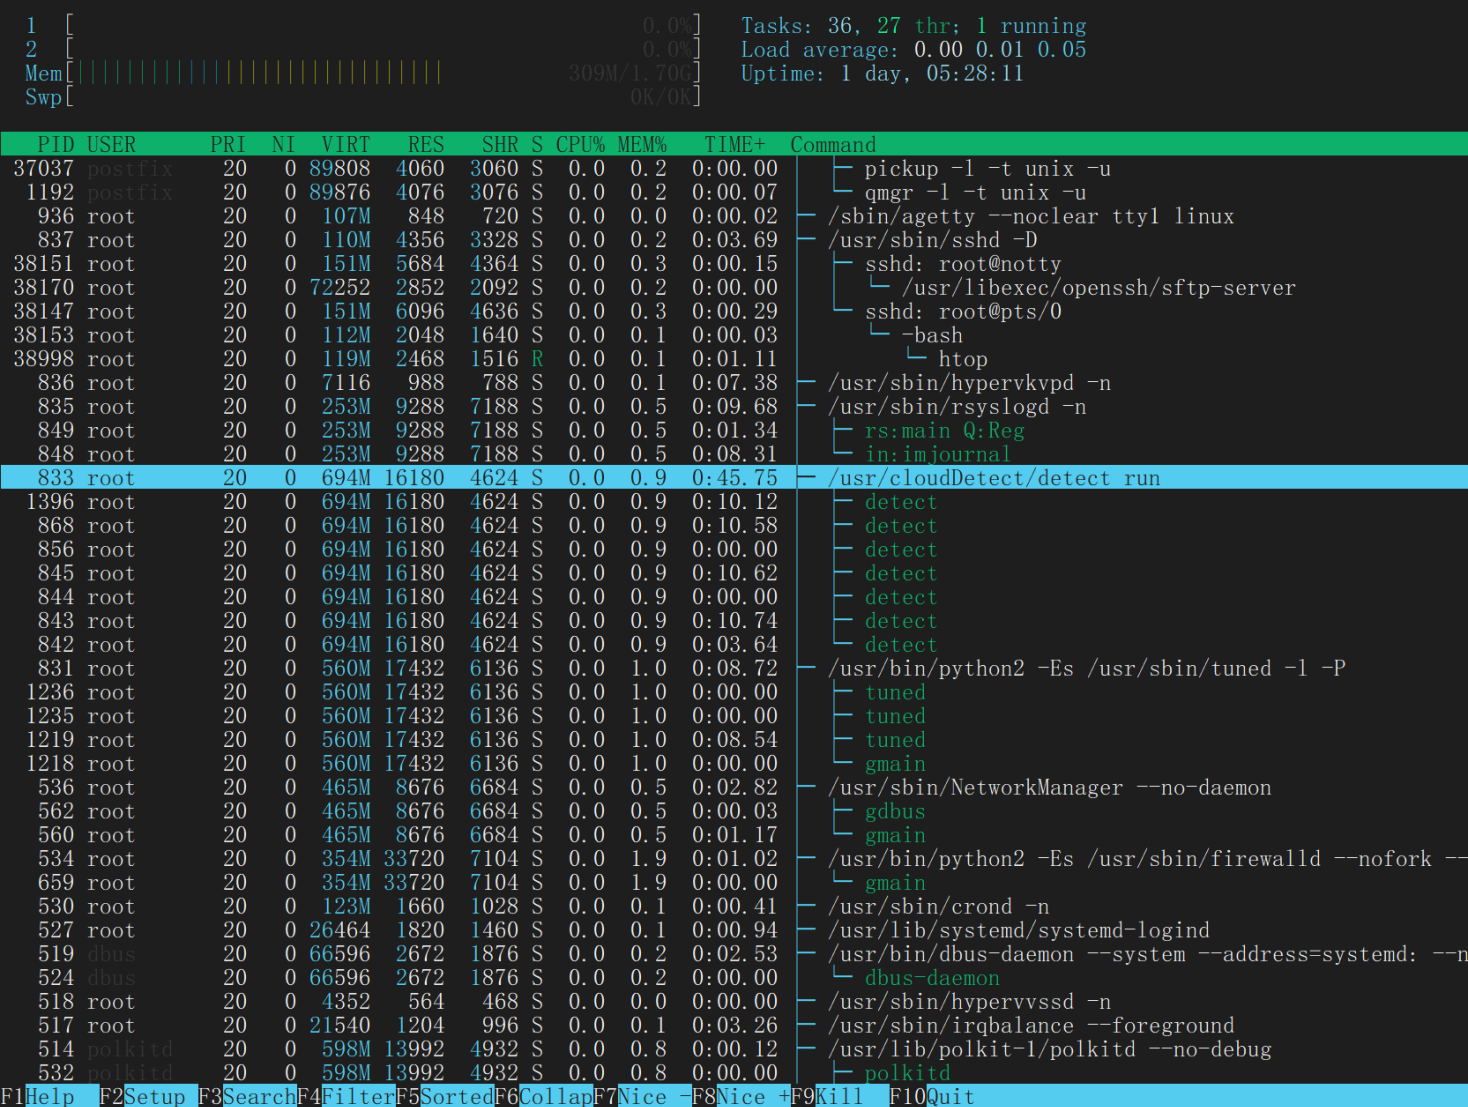Select the irqbalance --foreground process

[734, 1026]
